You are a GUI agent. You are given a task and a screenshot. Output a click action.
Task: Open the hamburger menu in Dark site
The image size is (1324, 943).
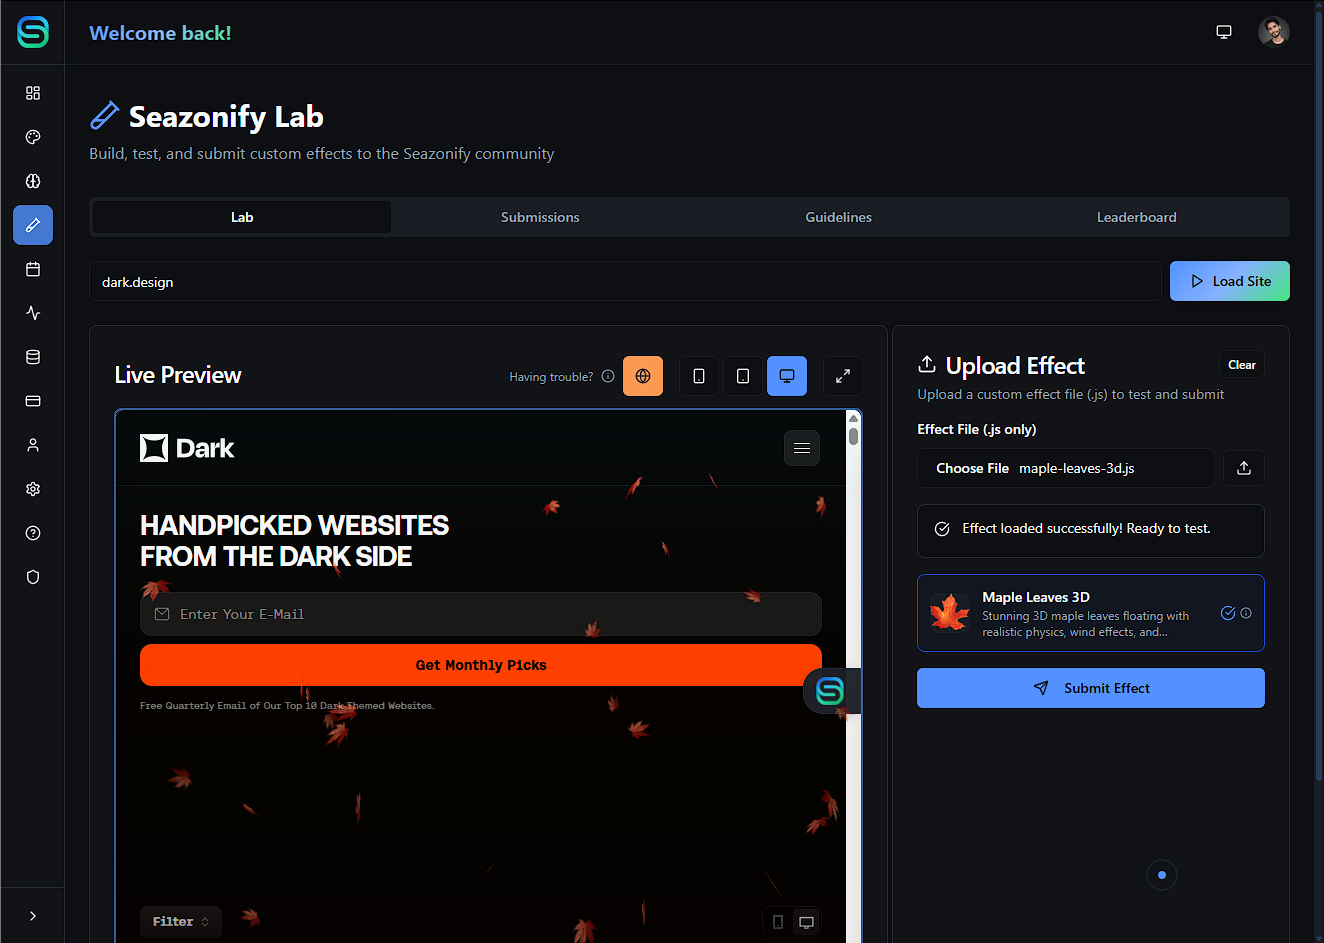[x=801, y=448]
